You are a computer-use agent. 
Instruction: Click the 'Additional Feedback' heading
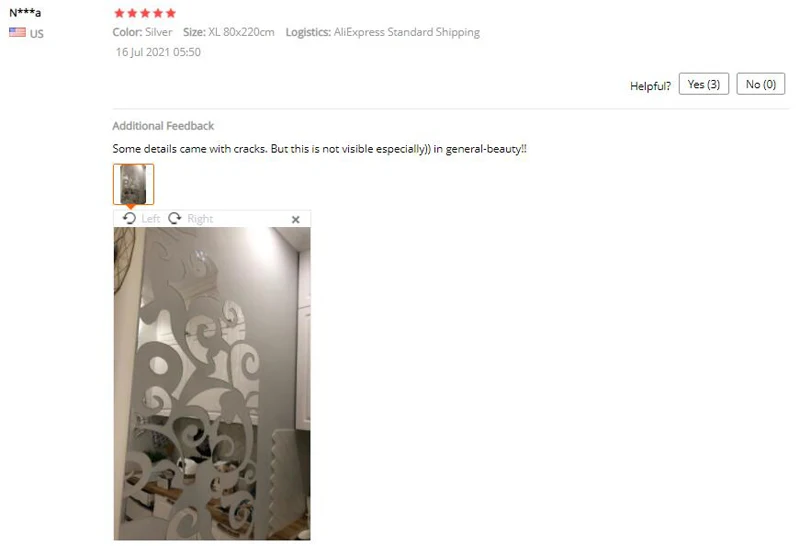(x=163, y=126)
